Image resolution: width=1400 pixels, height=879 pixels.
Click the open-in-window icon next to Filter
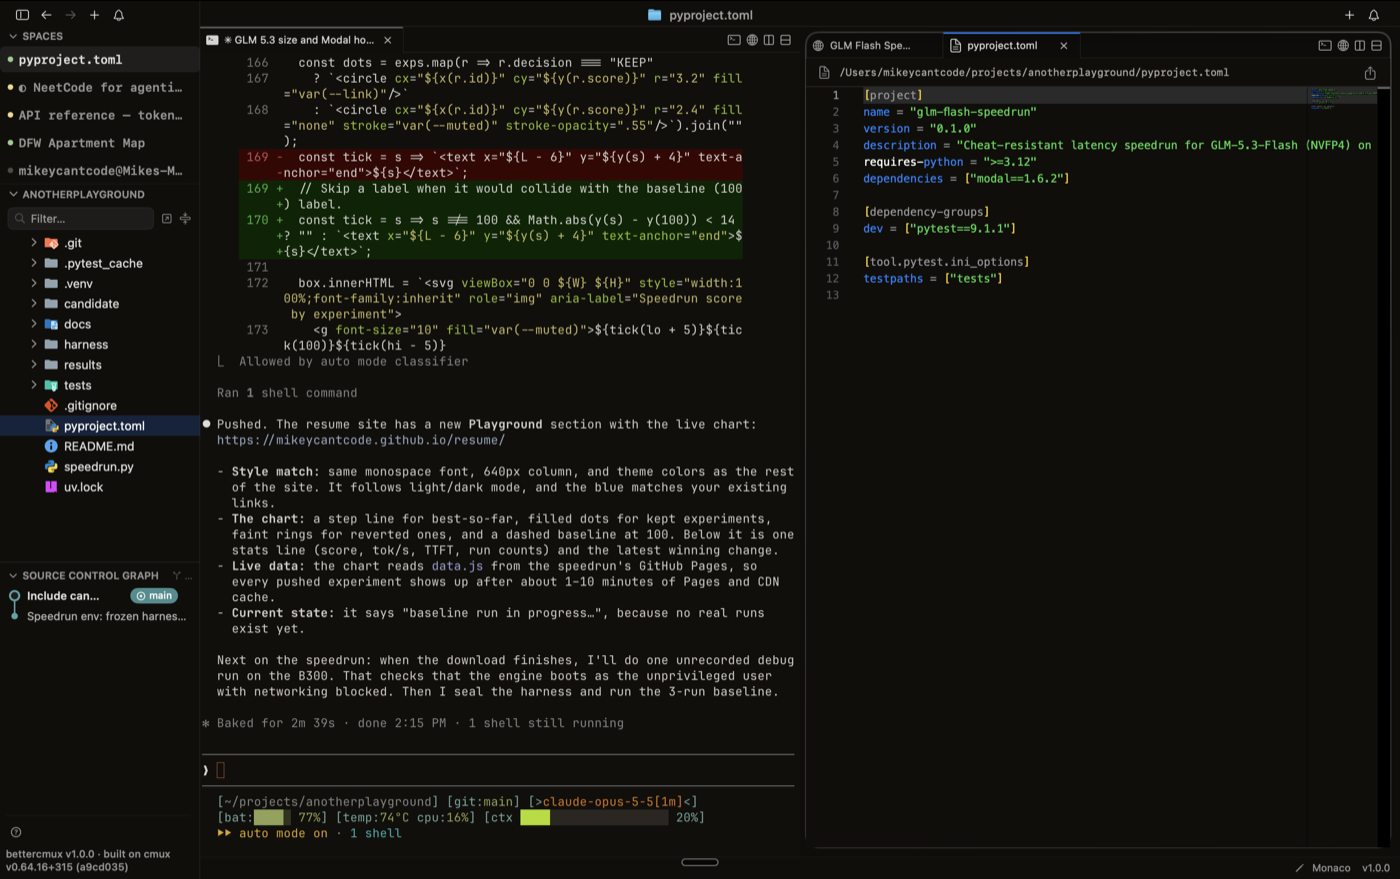click(x=167, y=218)
